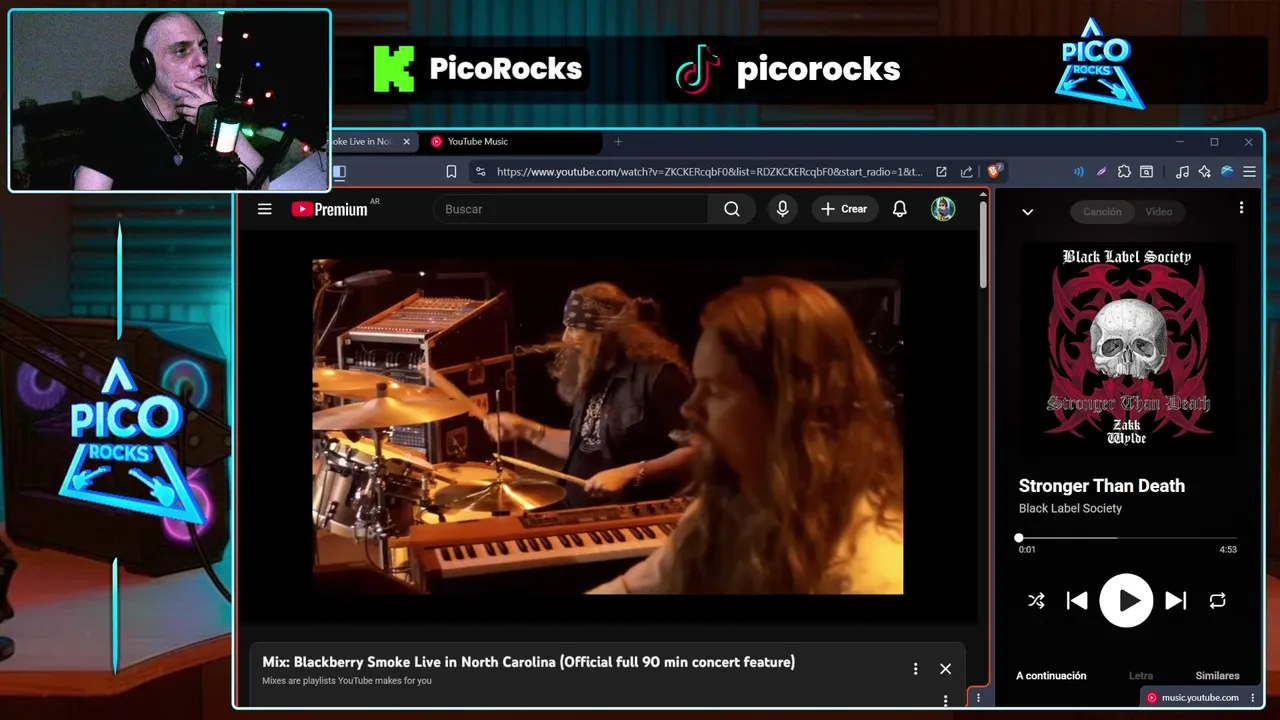The height and width of the screenshot is (720, 1280).
Task: Open the Letra lyrics tab
Action: (1140, 676)
